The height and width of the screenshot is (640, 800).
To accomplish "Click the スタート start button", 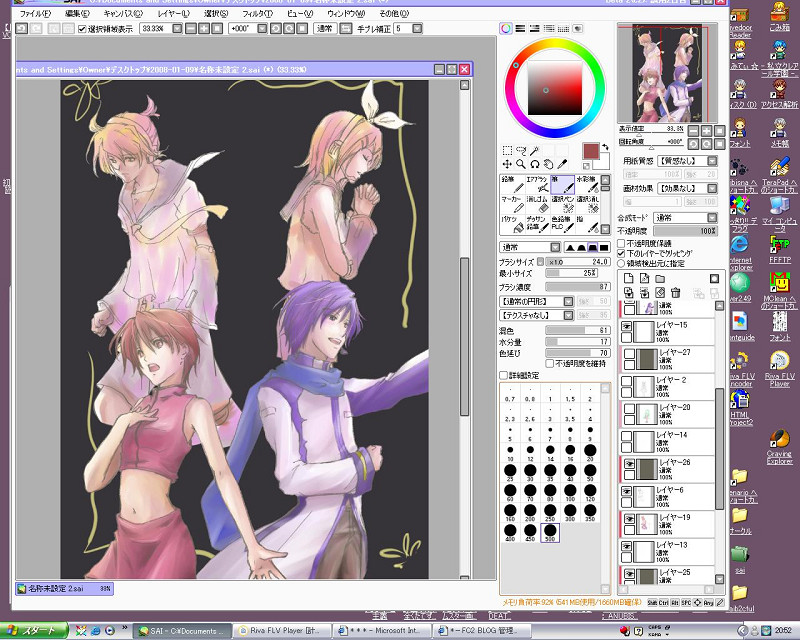I will coord(34,630).
